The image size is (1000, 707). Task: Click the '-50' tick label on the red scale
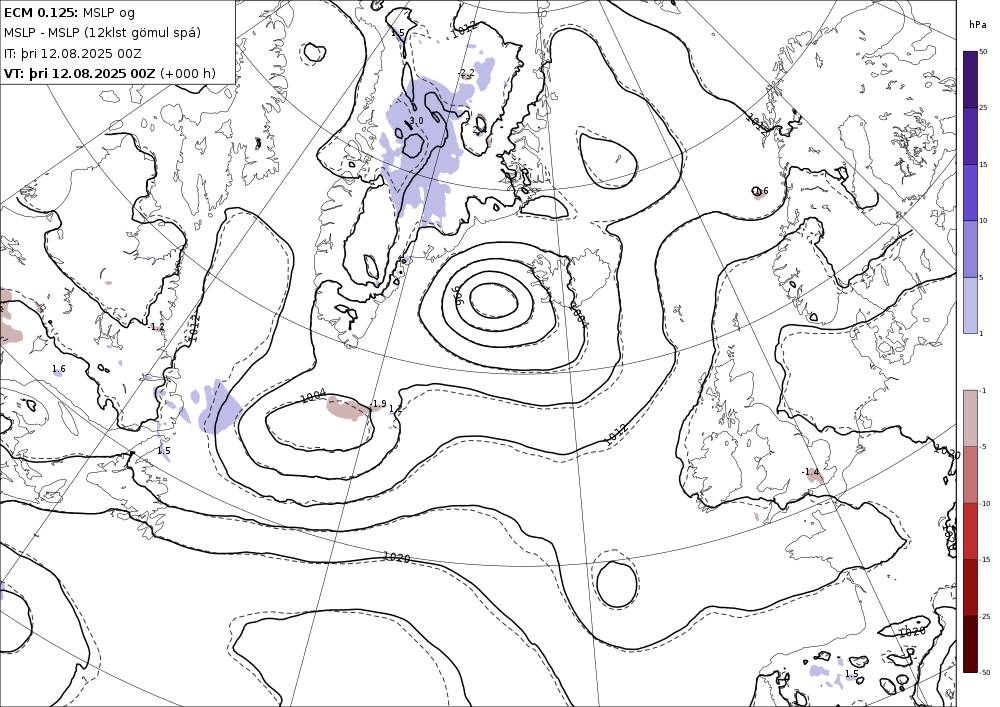tap(984, 672)
